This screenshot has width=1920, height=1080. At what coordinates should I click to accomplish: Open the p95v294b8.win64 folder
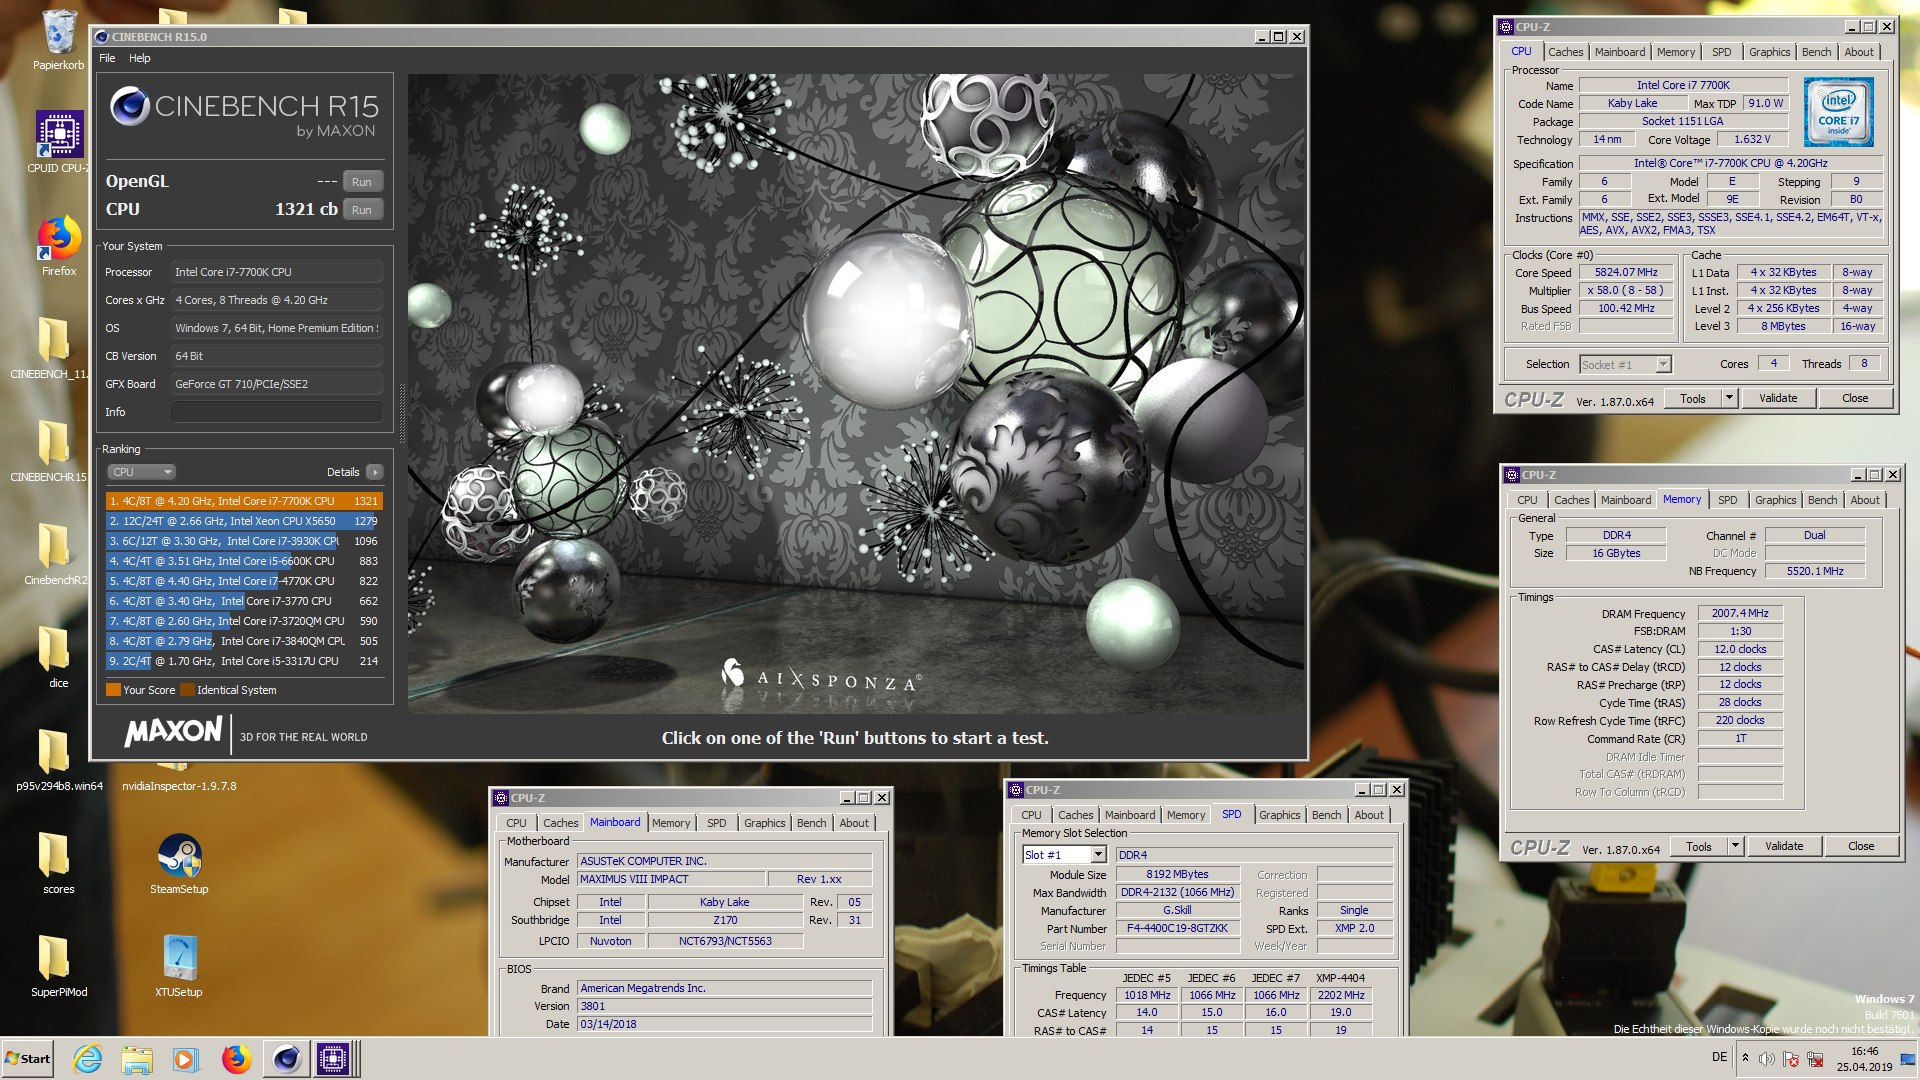[59, 760]
